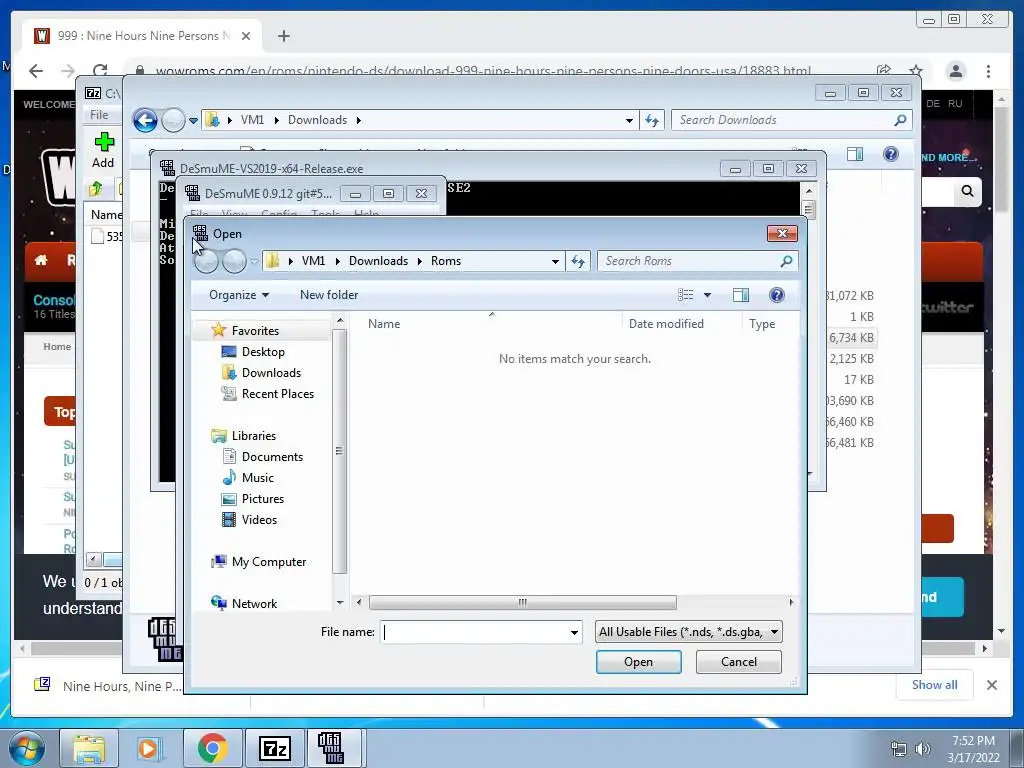Open Downloads in the Favorites list
Screen dimensions: 1024x768
click(271, 372)
